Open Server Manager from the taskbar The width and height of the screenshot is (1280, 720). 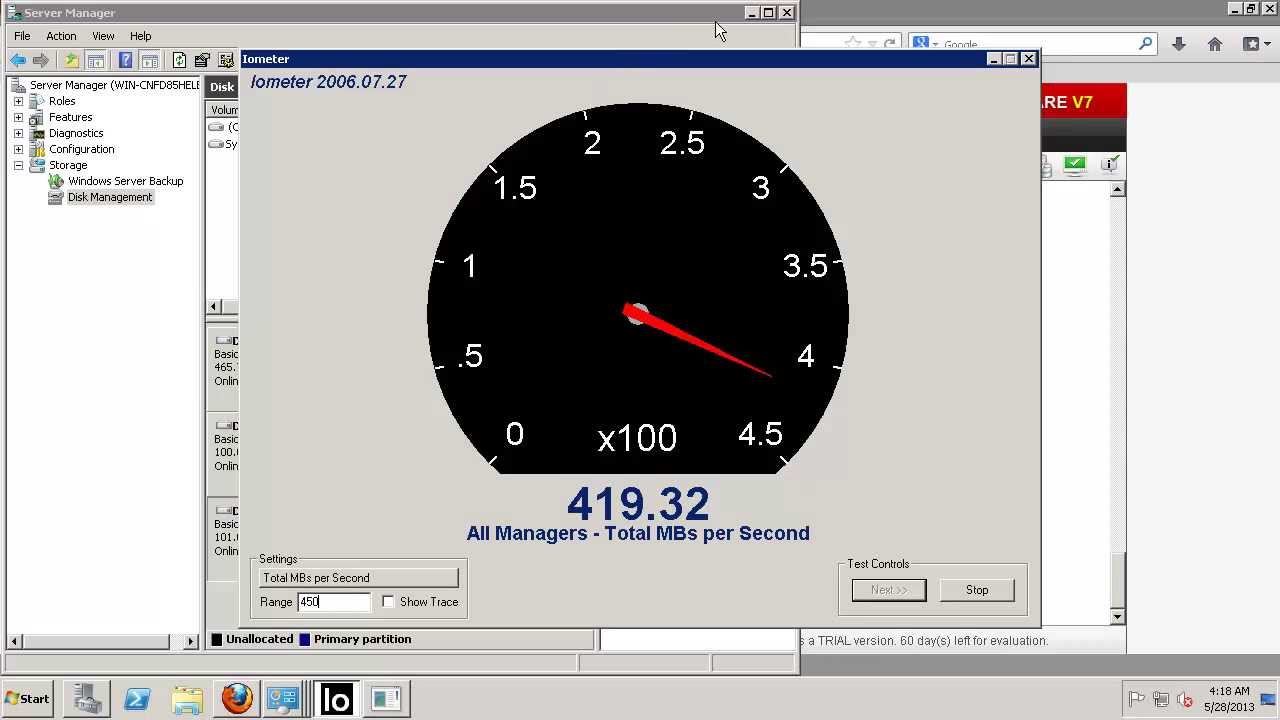(x=87, y=699)
